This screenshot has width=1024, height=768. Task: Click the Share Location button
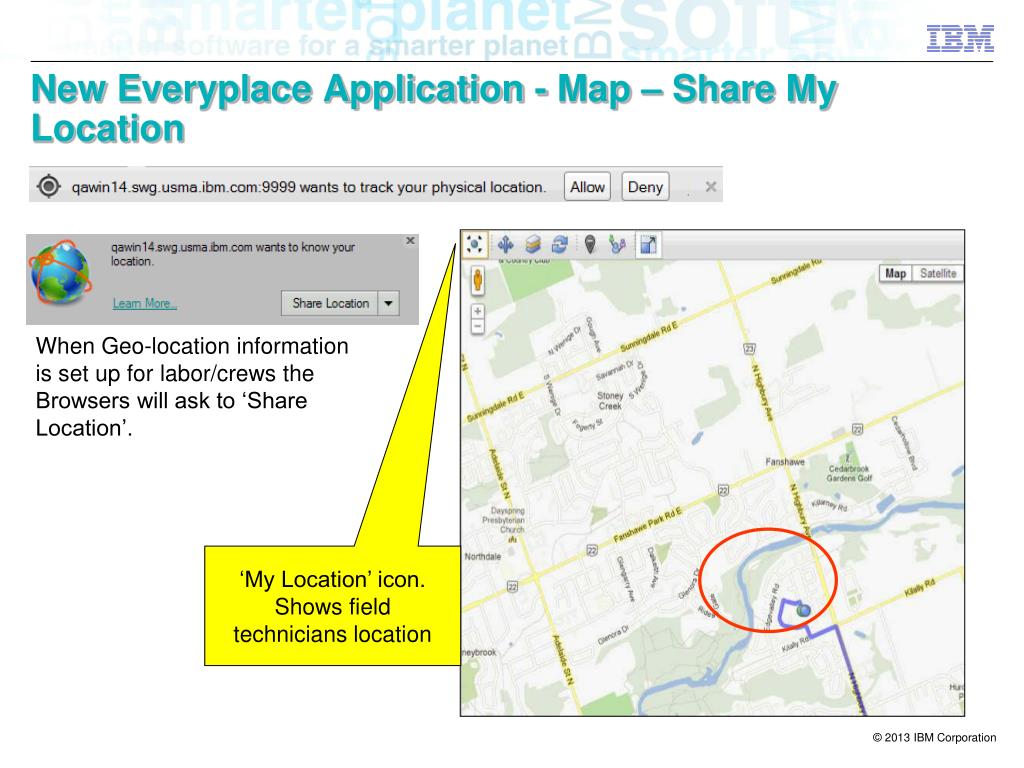[x=330, y=303]
